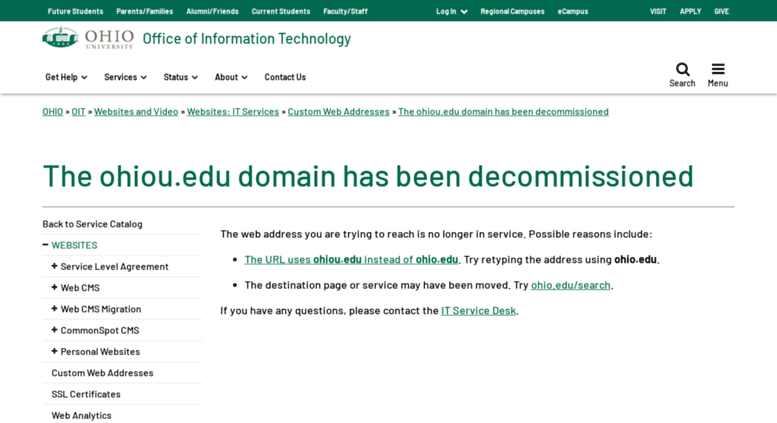
Task: Open eCampus link in top bar
Action: tap(573, 11)
